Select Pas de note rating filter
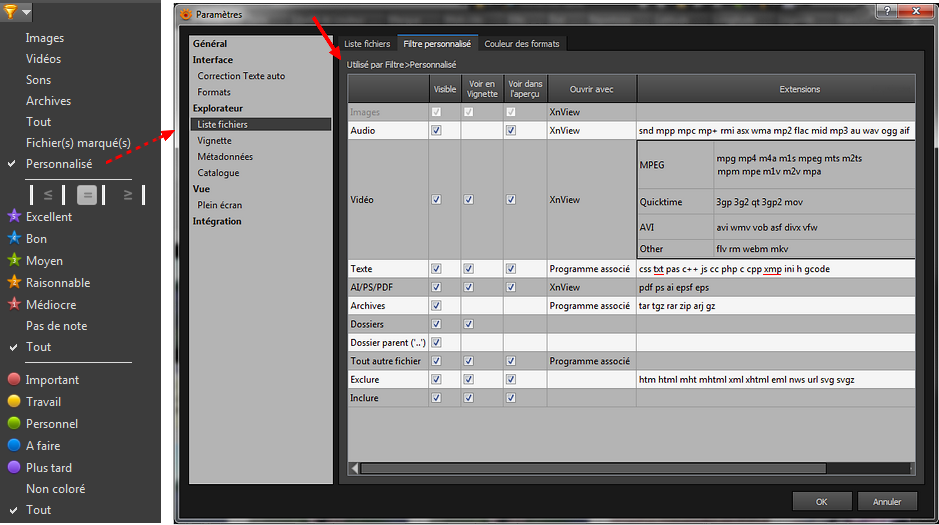Image resolution: width=939 pixels, height=525 pixels. pyautogui.click(x=56, y=326)
